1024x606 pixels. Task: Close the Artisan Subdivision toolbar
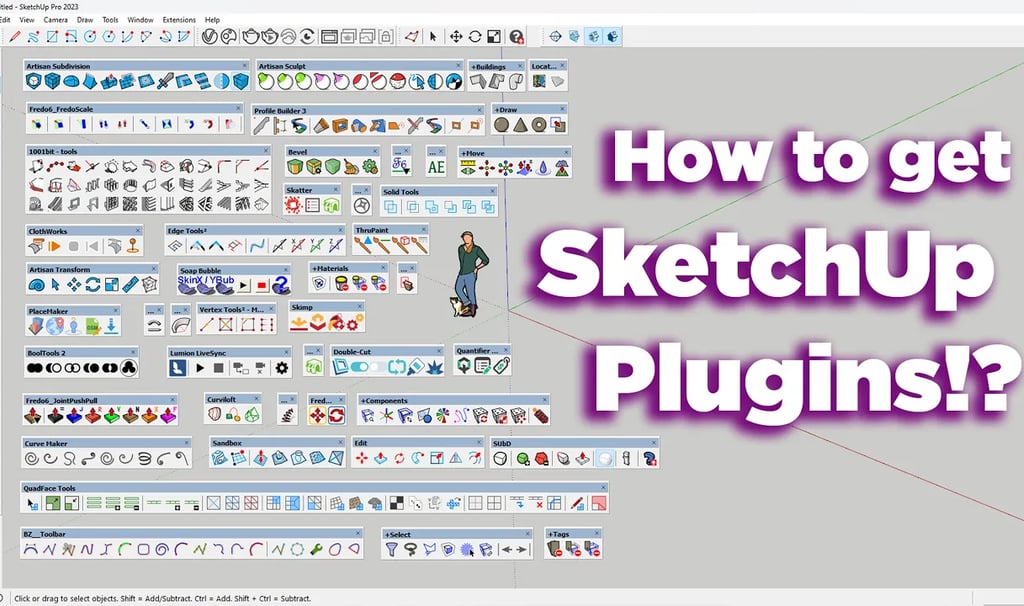pos(245,66)
